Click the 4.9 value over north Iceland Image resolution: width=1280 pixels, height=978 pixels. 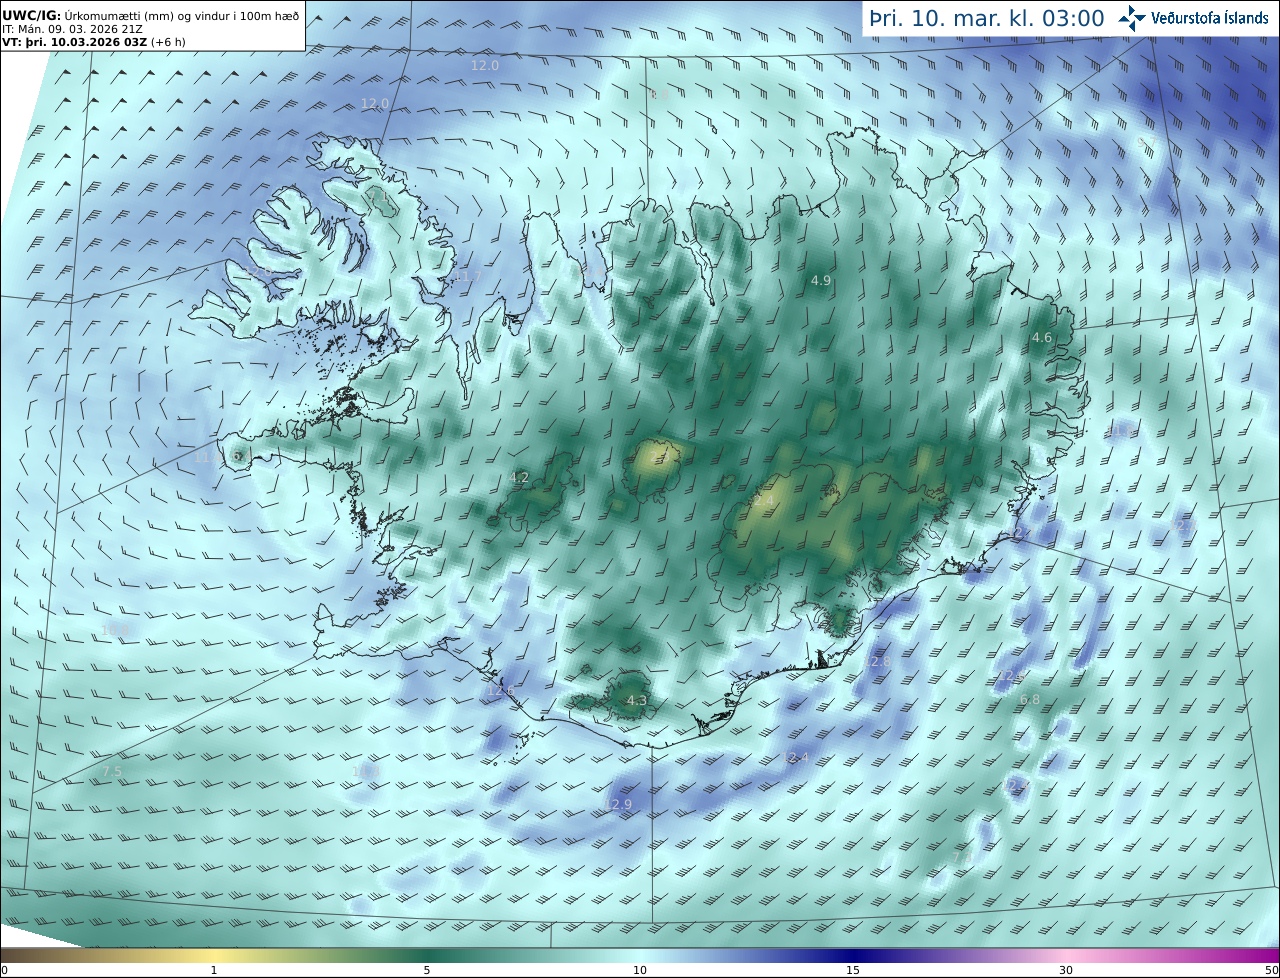click(x=821, y=281)
